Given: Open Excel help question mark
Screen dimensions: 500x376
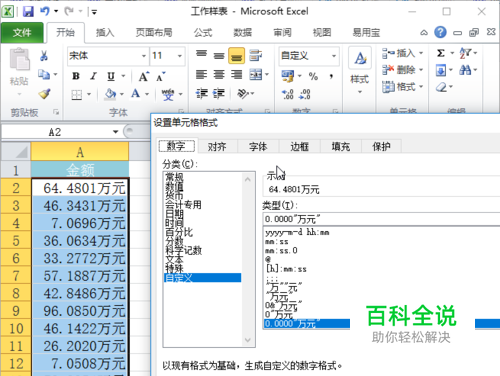Looking at the screenshot, I should pyautogui.click(x=440, y=32).
